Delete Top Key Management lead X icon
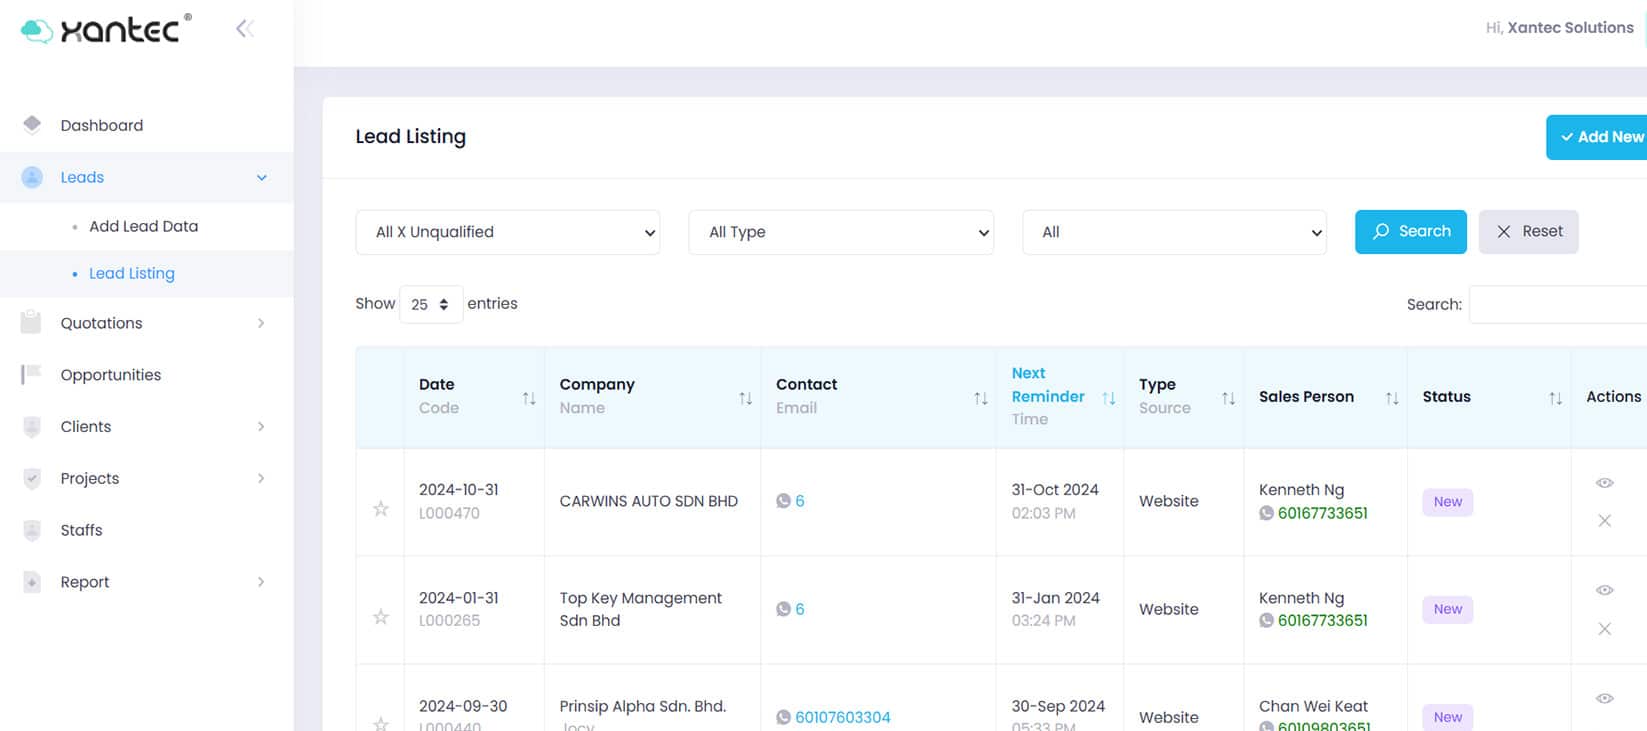This screenshot has height=731, width=1647. 1604,629
